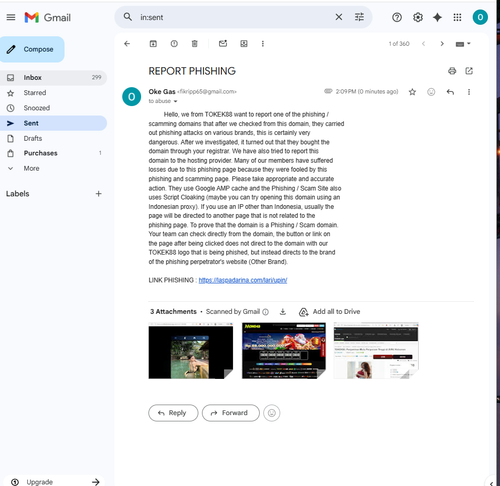Archive this email
Image resolution: width=500 pixels, height=486 pixels.
153,44
